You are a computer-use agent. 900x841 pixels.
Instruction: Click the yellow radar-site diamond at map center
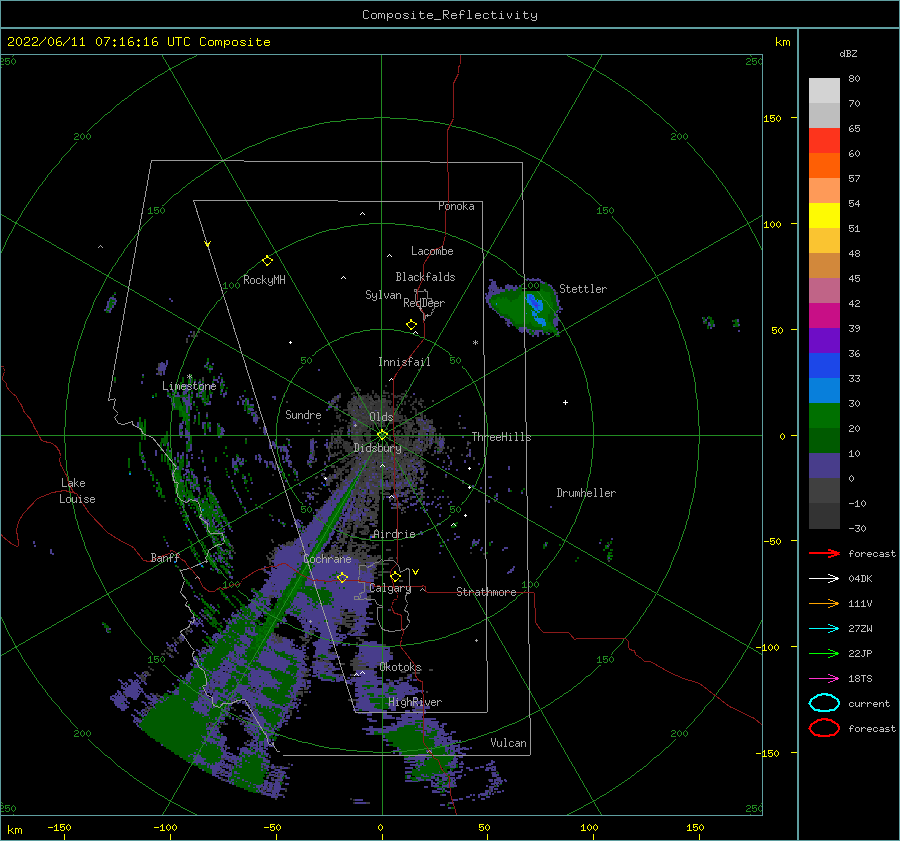(x=382, y=435)
